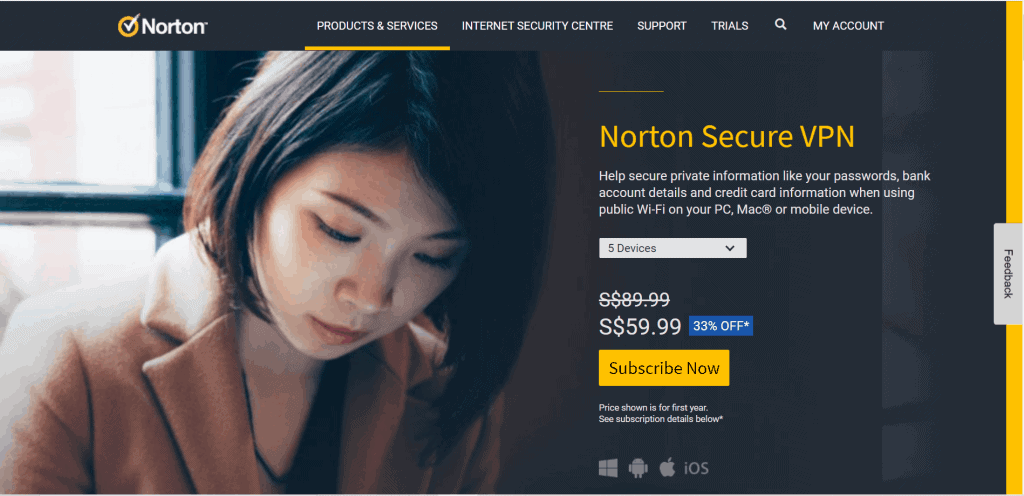Click the Apple logo icon
Image resolution: width=1024 pixels, height=496 pixels.
667,467
